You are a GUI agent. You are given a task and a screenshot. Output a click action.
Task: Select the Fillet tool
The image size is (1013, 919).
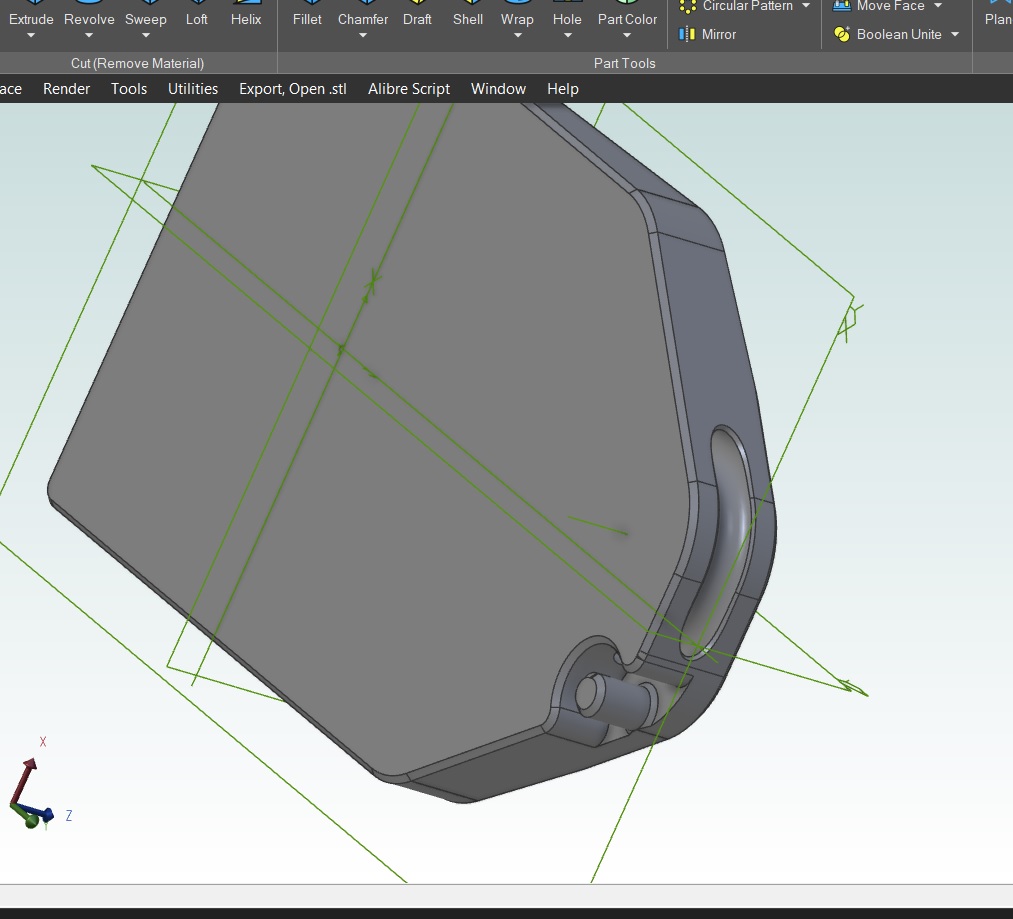tap(307, 19)
